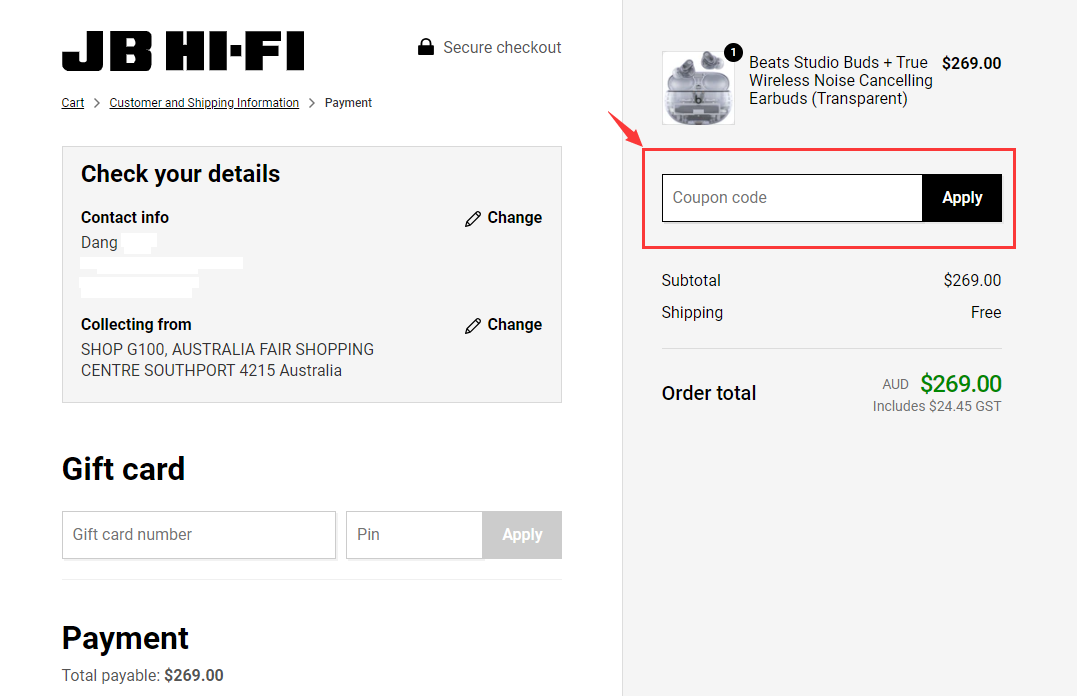The image size is (1077, 696).
Task: Focus the Coupon code field
Action: pyautogui.click(x=792, y=198)
